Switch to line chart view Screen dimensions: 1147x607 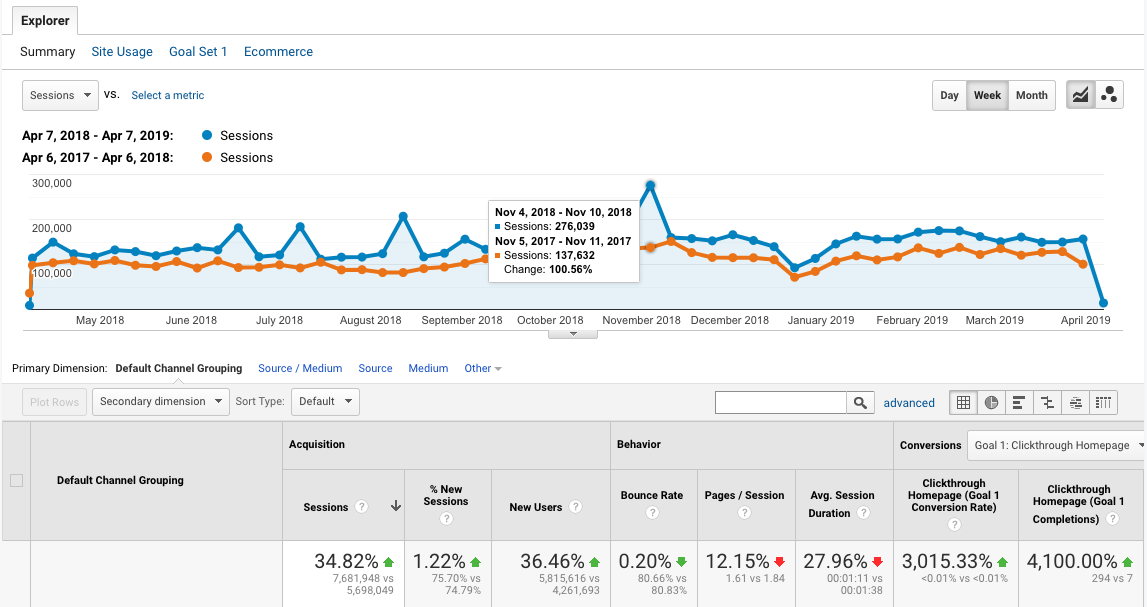tap(1080, 95)
